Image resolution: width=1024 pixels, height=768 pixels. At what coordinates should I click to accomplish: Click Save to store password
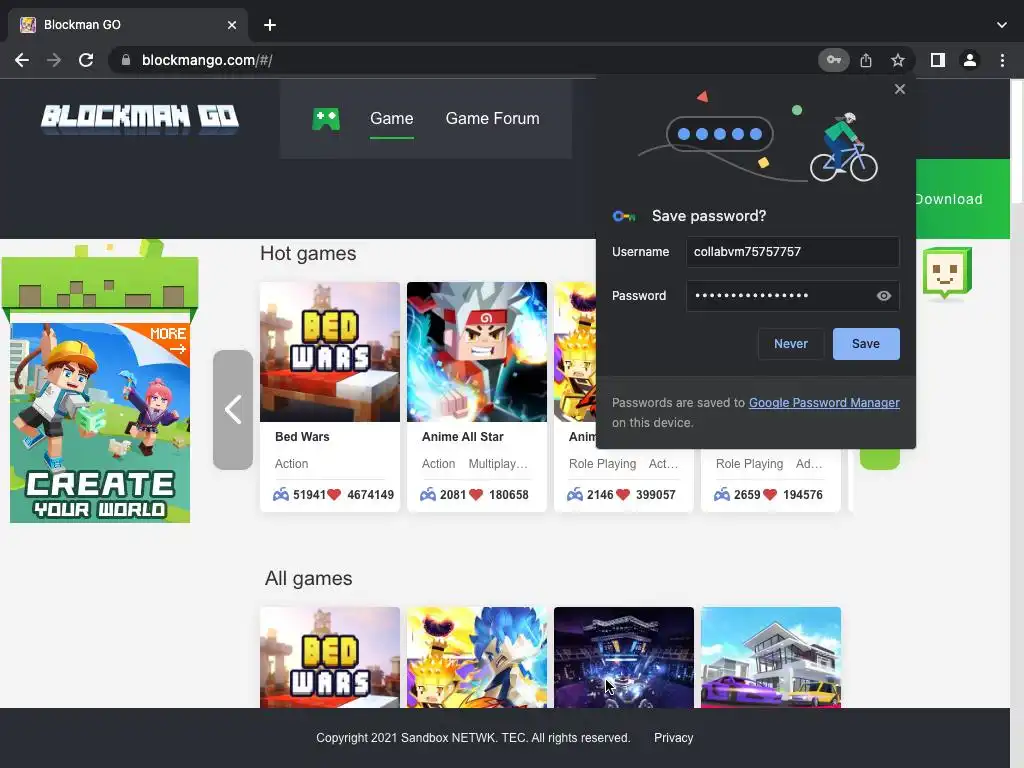tap(865, 344)
